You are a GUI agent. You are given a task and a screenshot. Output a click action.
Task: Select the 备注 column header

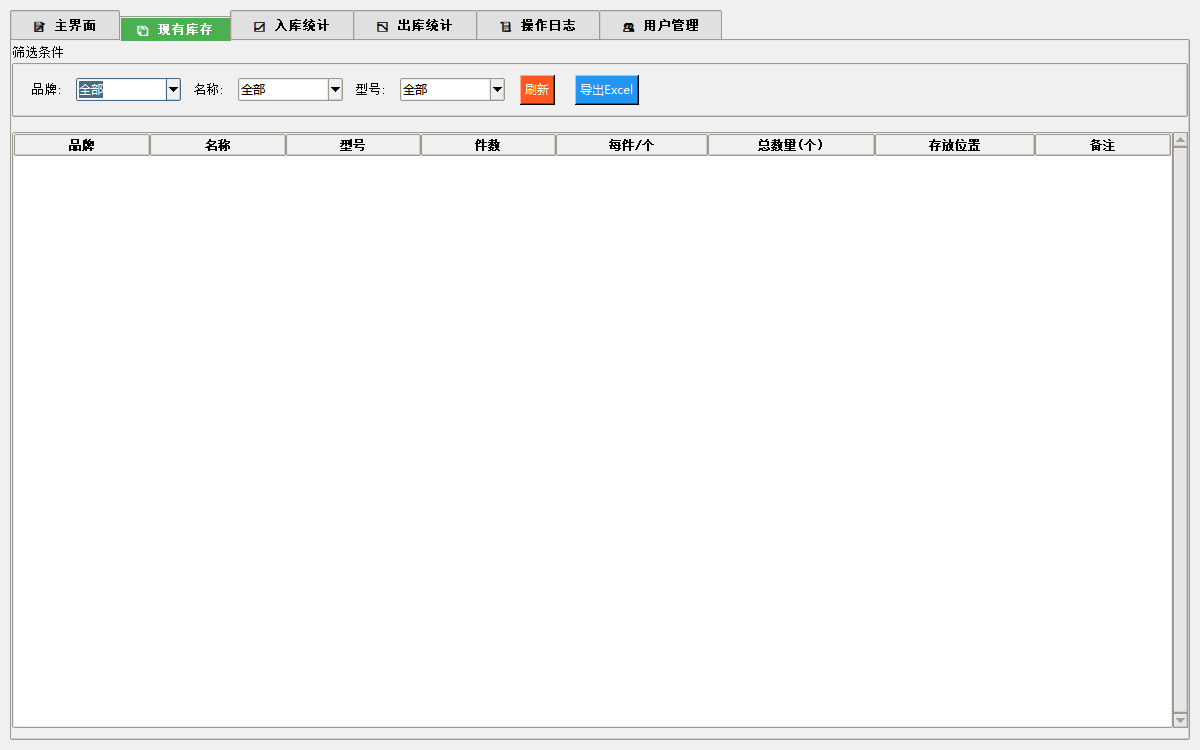click(x=1102, y=146)
